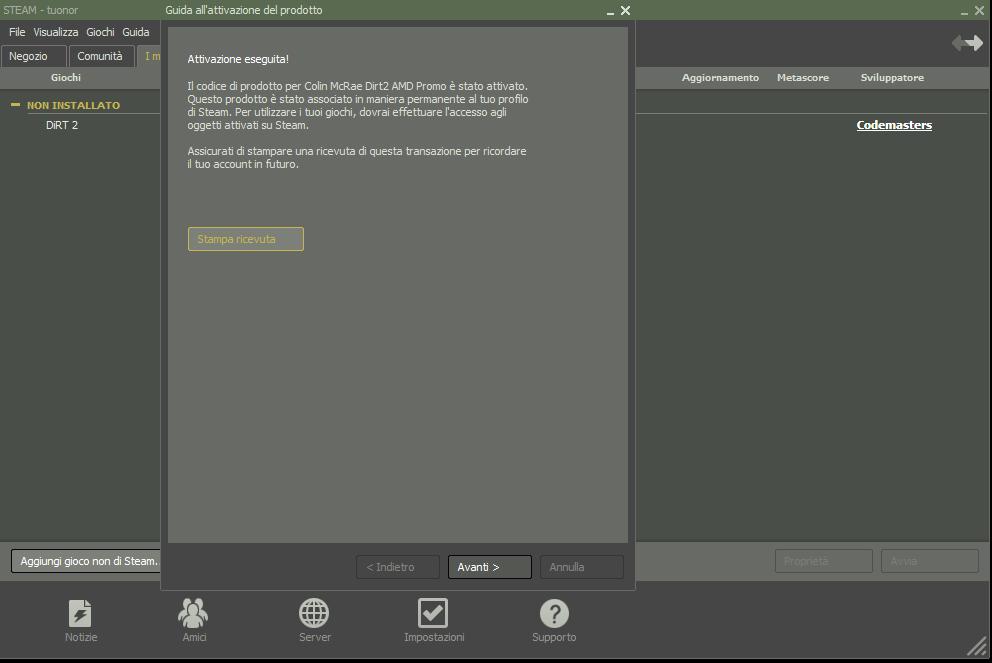Minimize the product activation dialog

610,11
